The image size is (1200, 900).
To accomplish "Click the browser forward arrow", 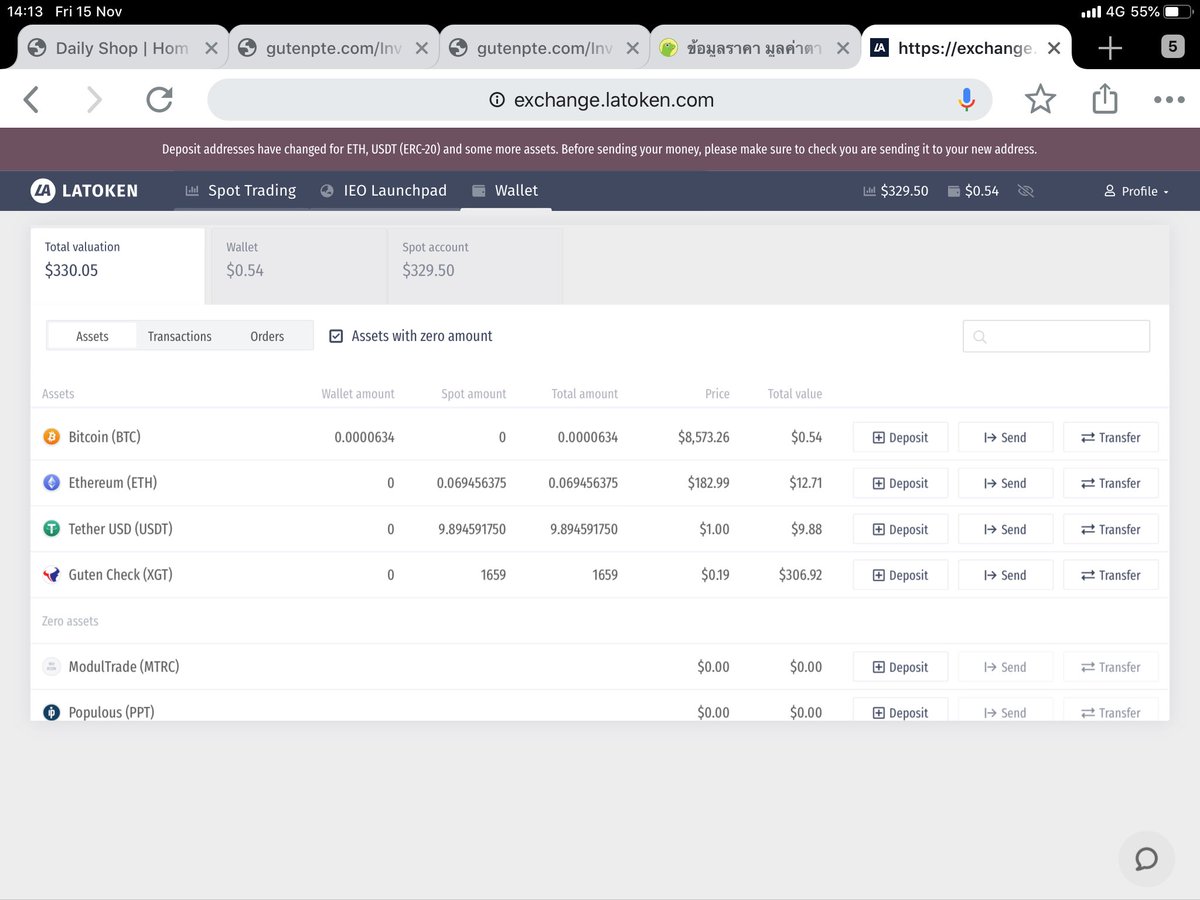I will pos(94,99).
